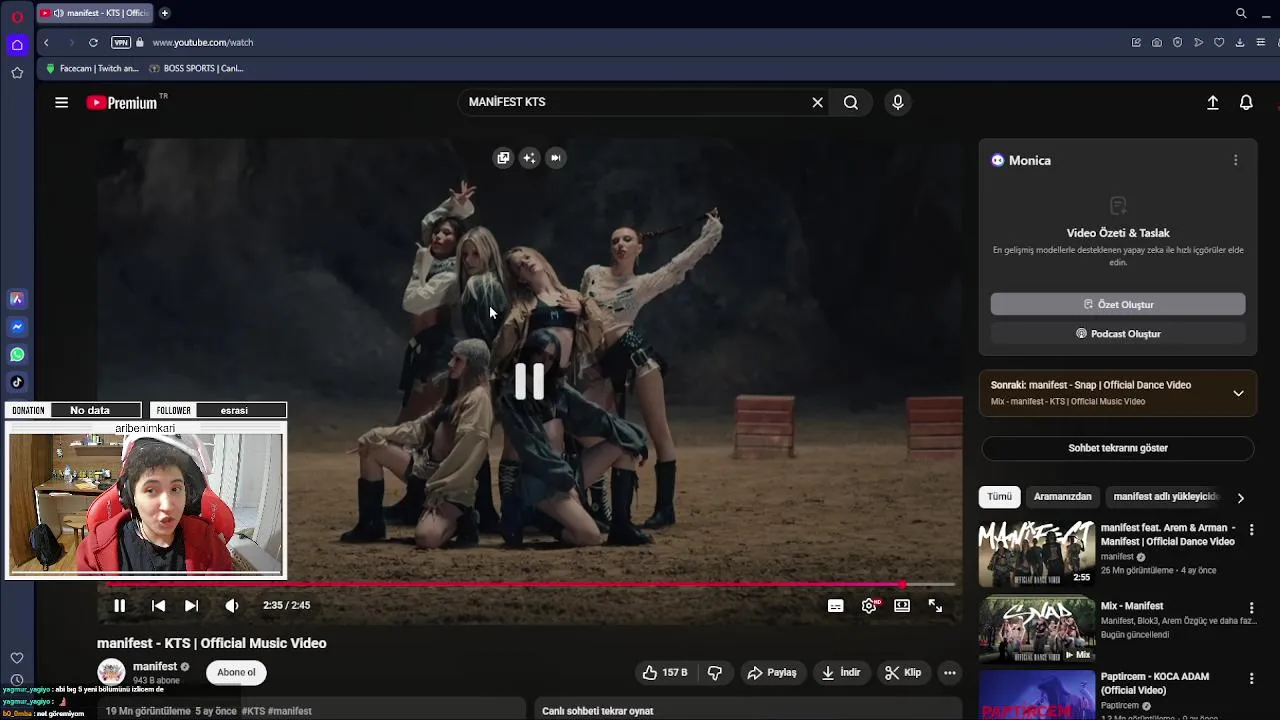
Task: Like the video showing 157 B
Action: pos(666,673)
